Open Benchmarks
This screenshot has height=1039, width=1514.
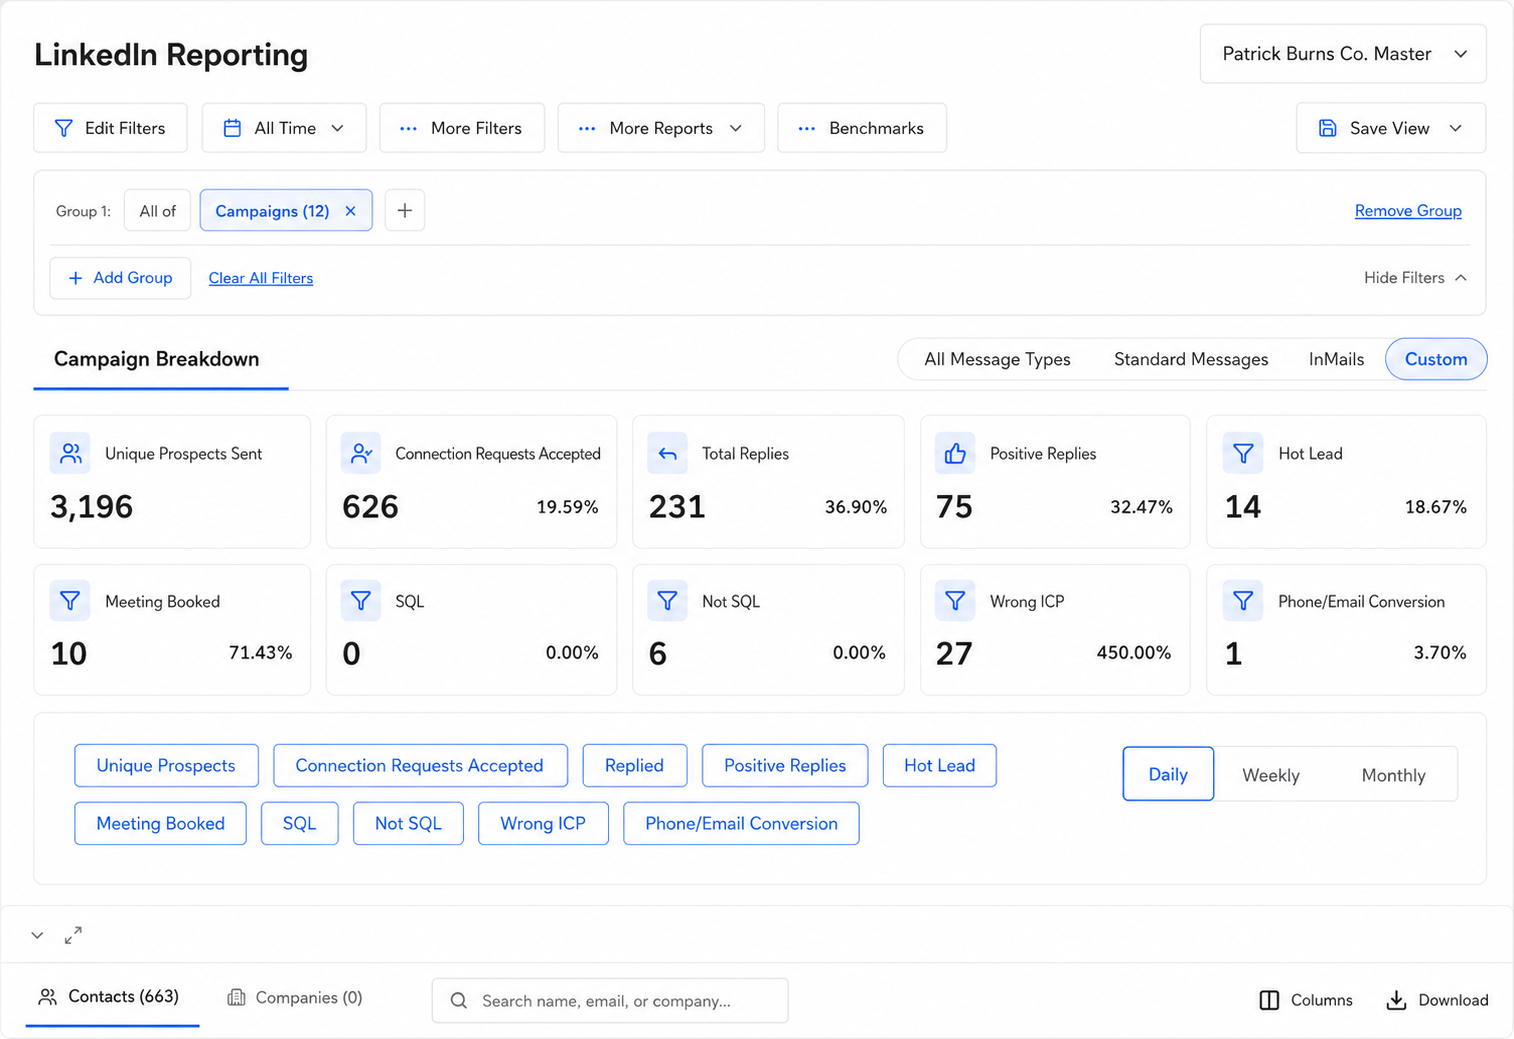(862, 128)
